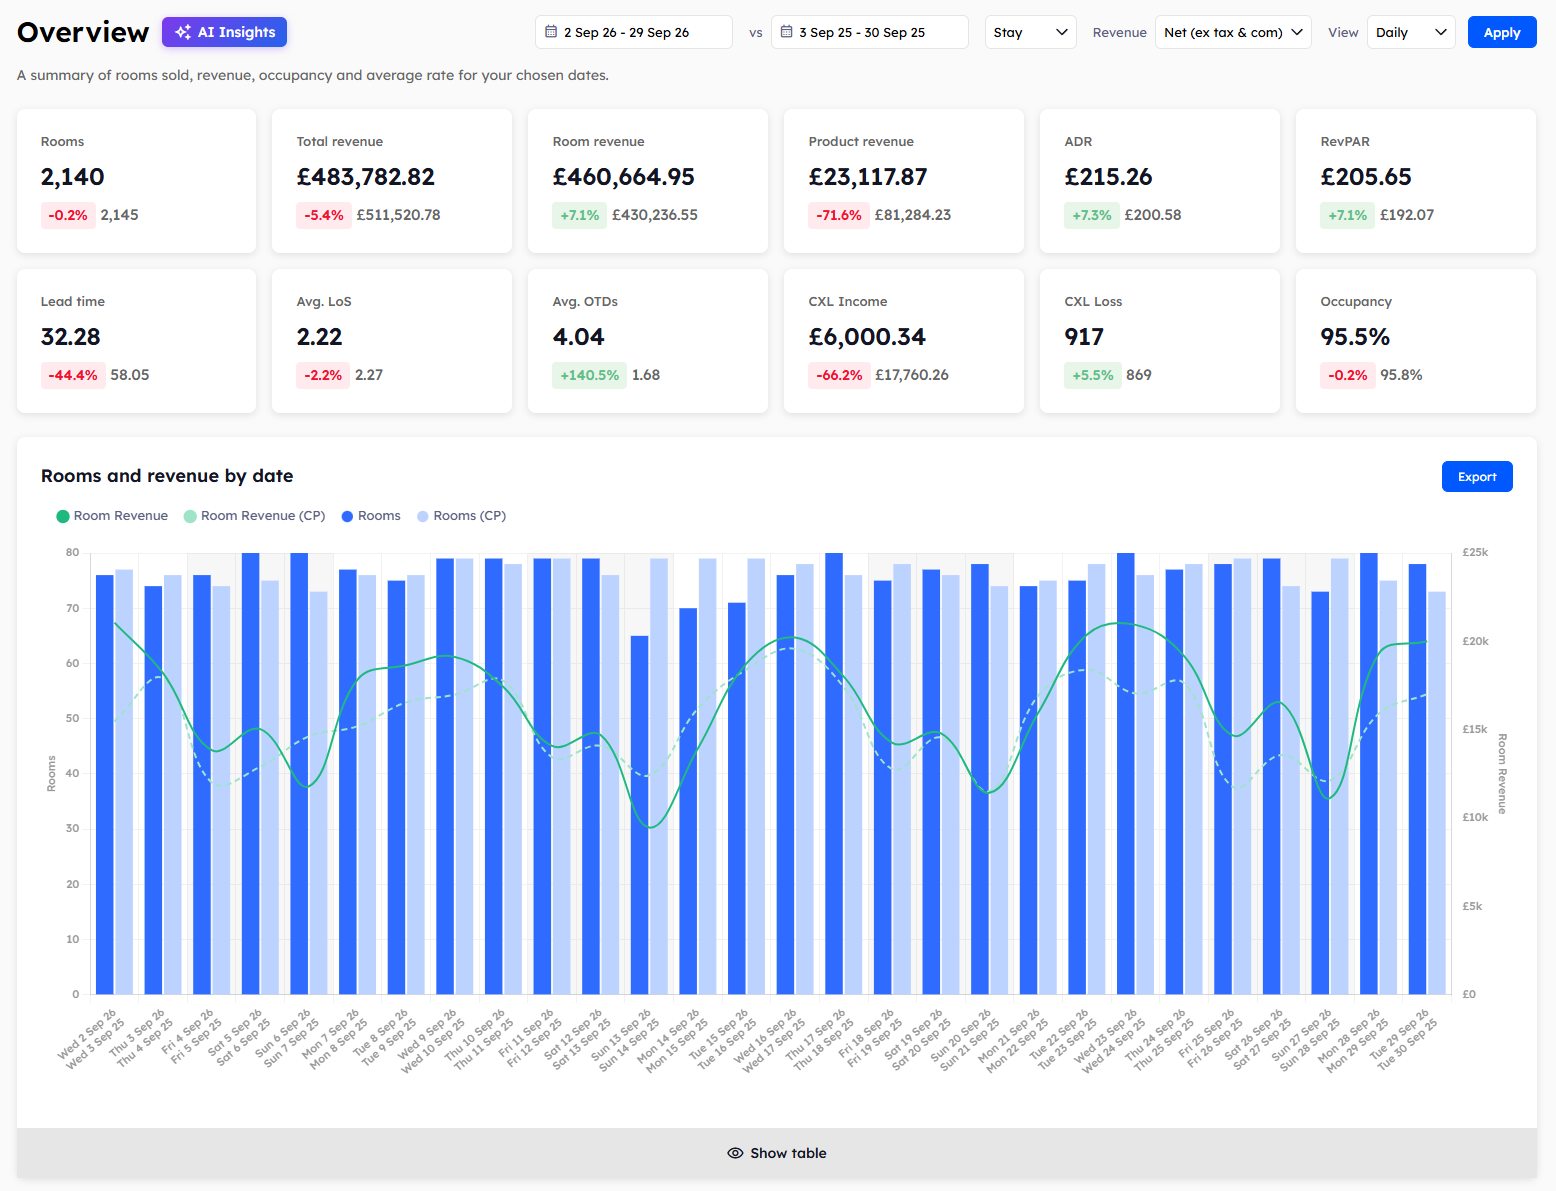Click the Overview page title
Screen dimensions: 1556x1191
point(83,32)
